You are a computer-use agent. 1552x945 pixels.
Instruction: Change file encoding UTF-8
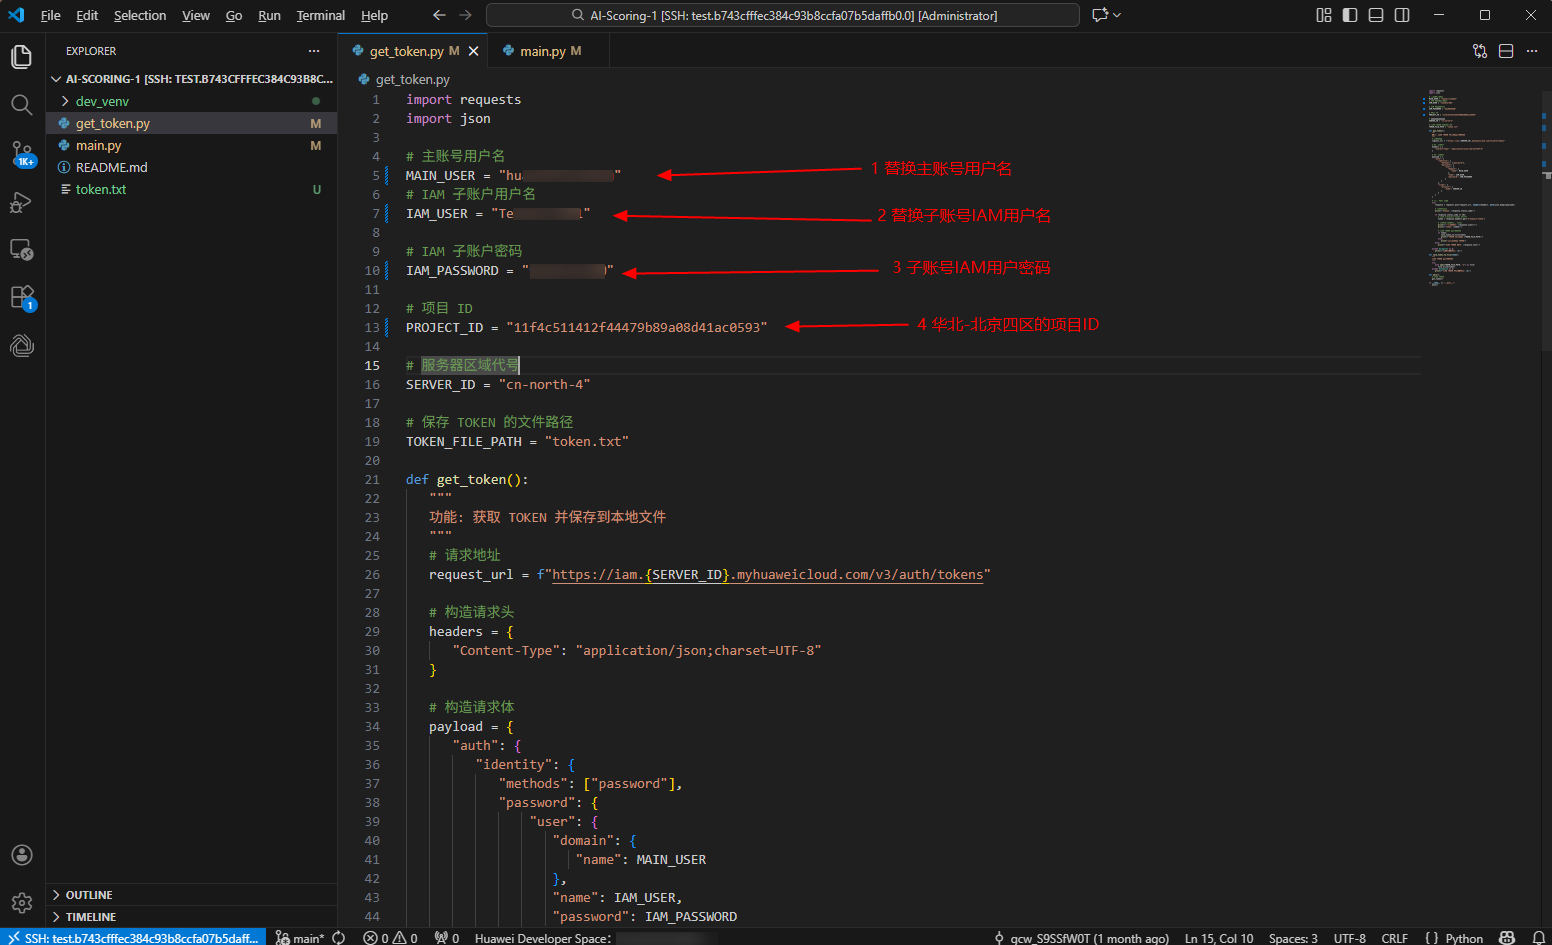pos(1349,938)
